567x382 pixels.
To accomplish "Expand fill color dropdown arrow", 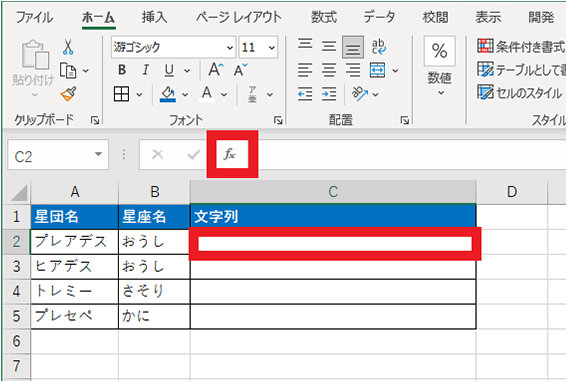I will point(185,95).
